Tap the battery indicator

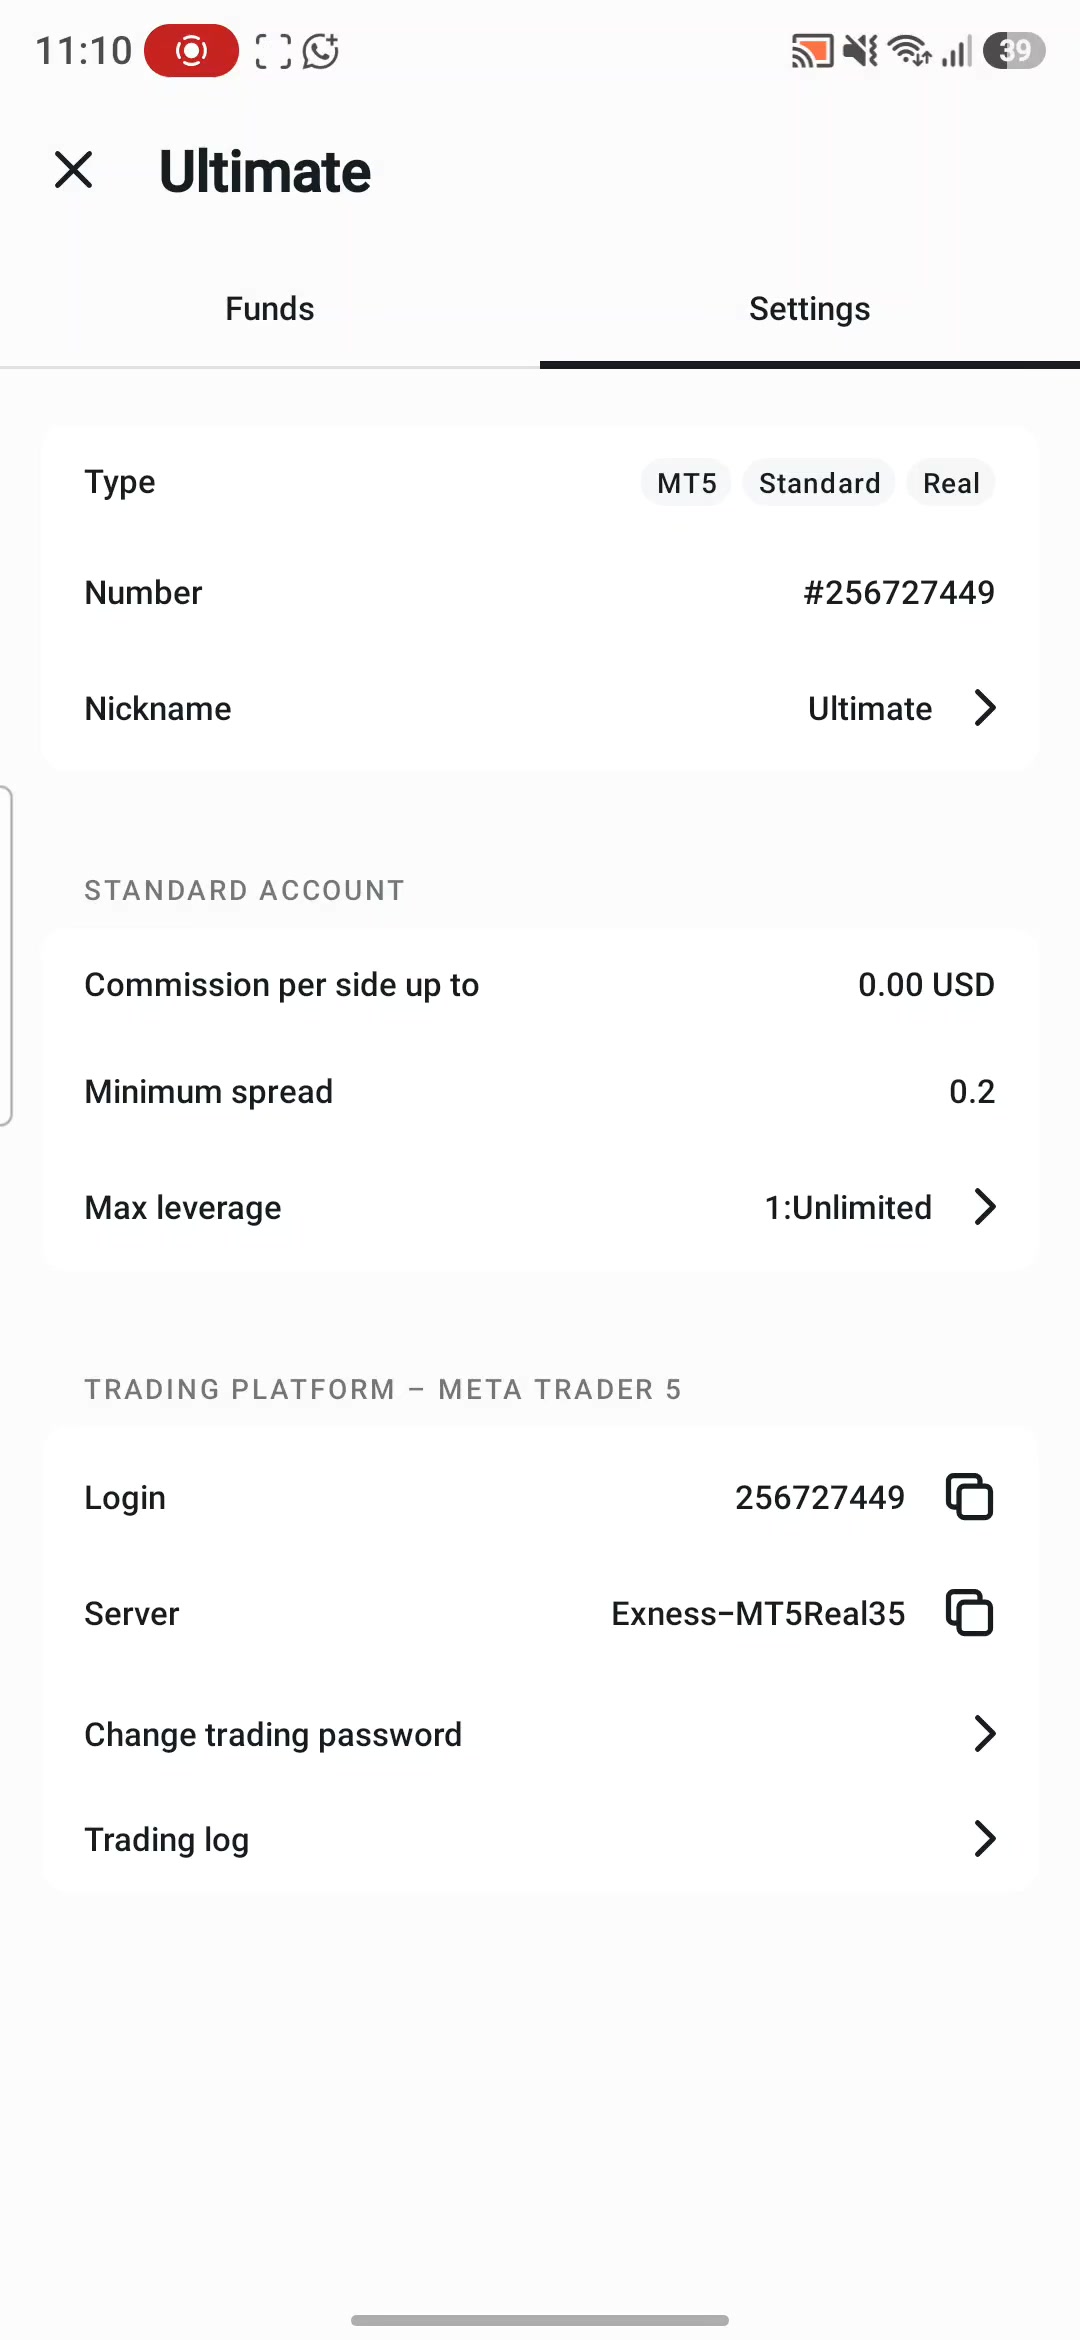coord(1014,50)
